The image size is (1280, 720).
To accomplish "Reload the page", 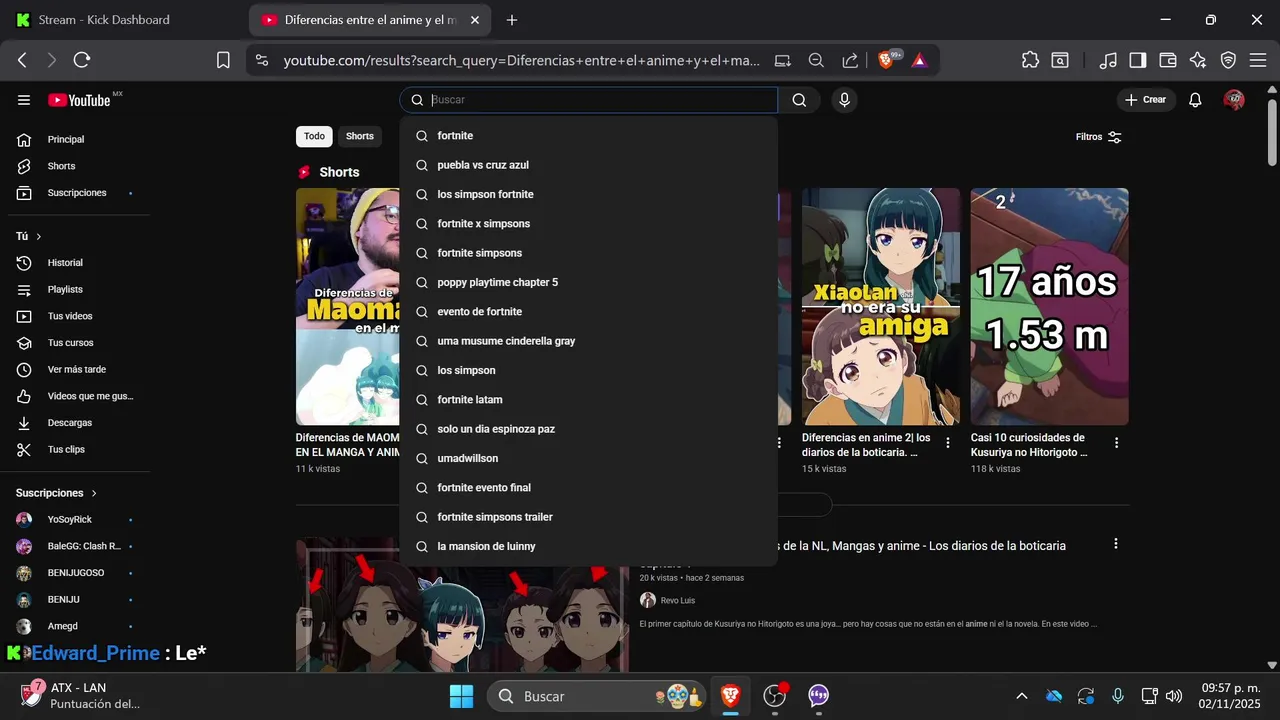I will click(82, 60).
